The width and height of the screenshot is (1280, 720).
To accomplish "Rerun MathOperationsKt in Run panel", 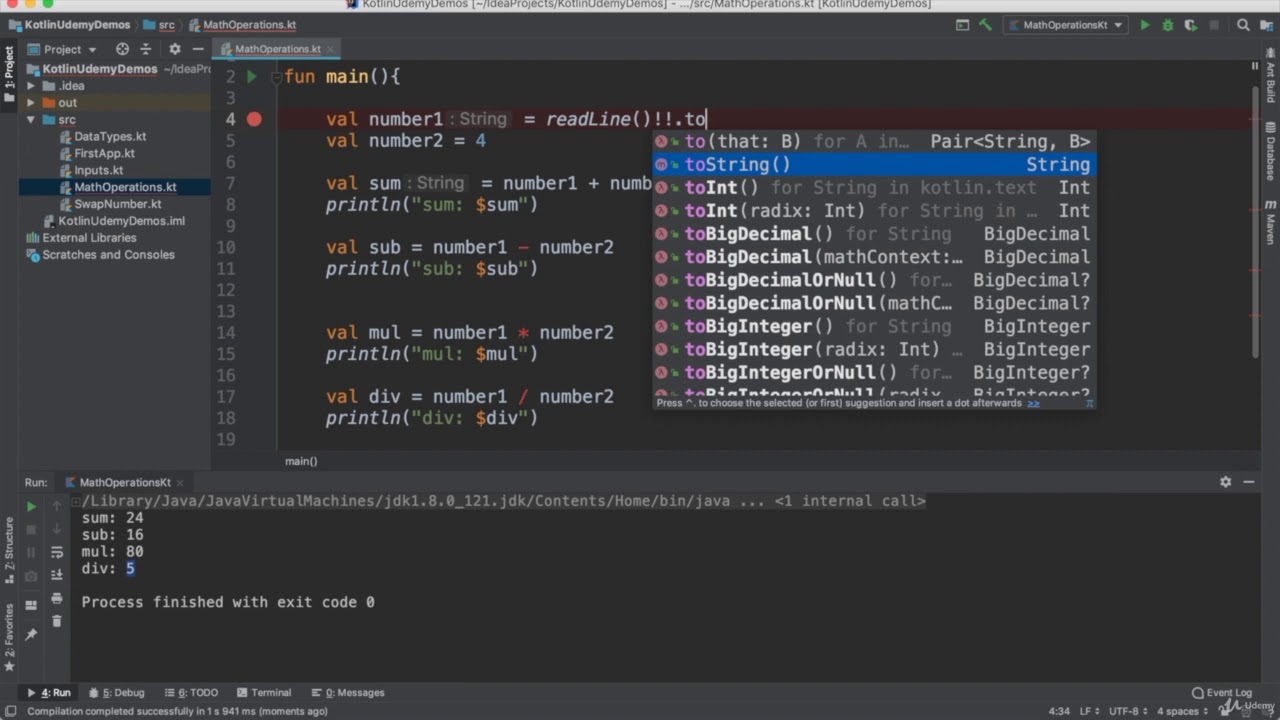I will point(31,507).
